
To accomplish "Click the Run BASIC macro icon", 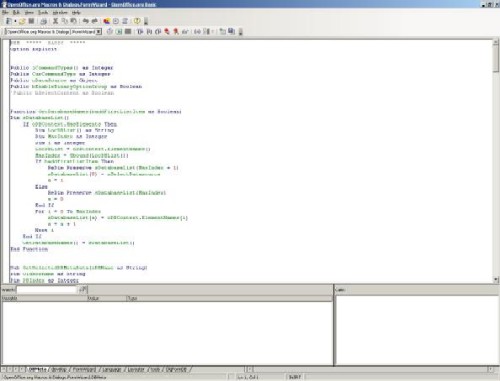I will click(x=119, y=32).
